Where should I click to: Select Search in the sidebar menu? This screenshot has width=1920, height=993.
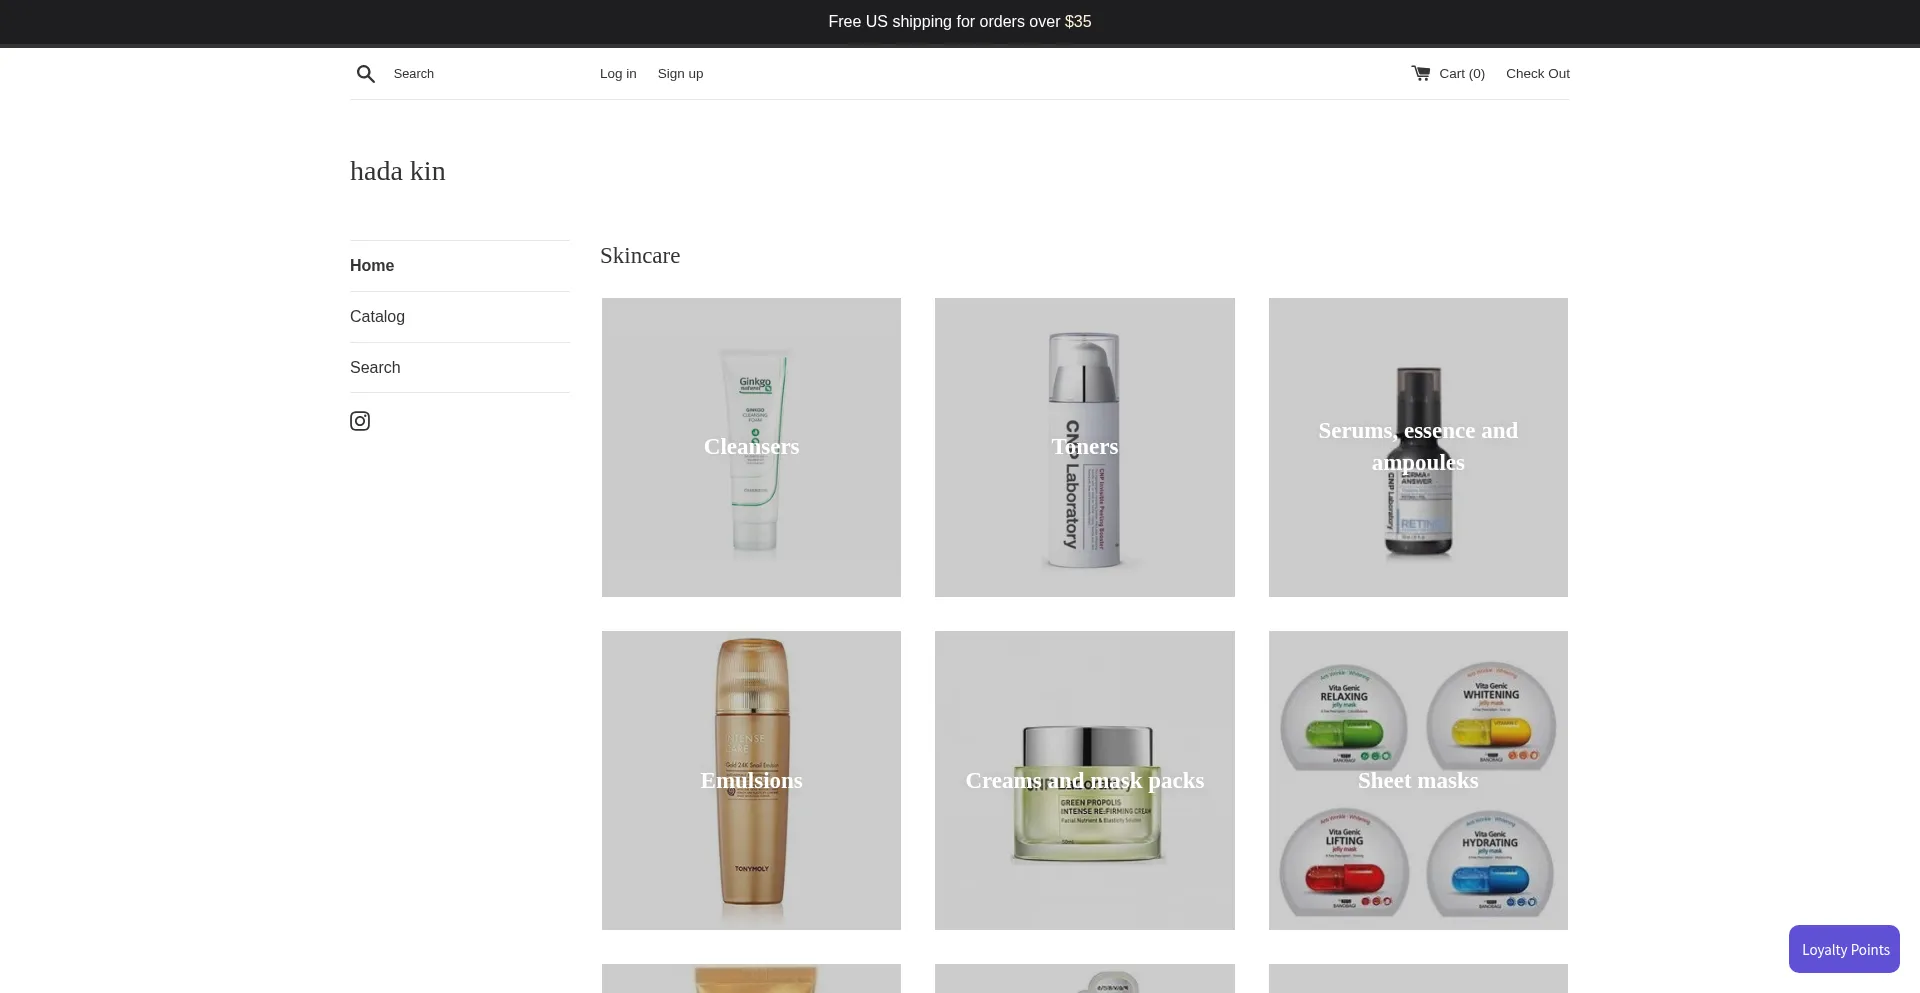pyautogui.click(x=375, y=368)
